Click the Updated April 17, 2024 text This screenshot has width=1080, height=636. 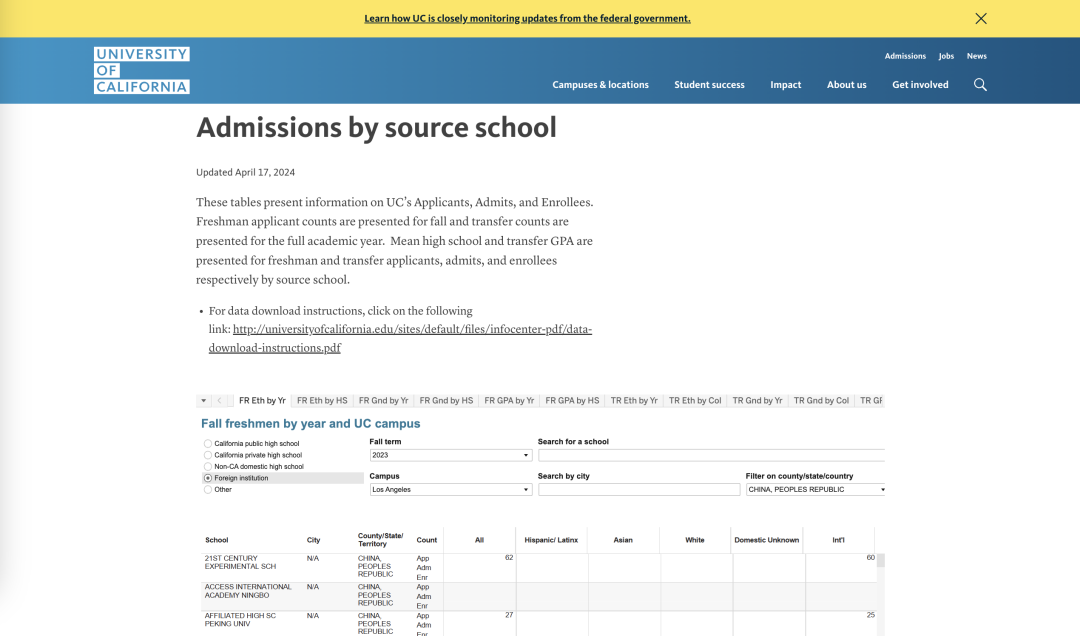pos(245,172)
